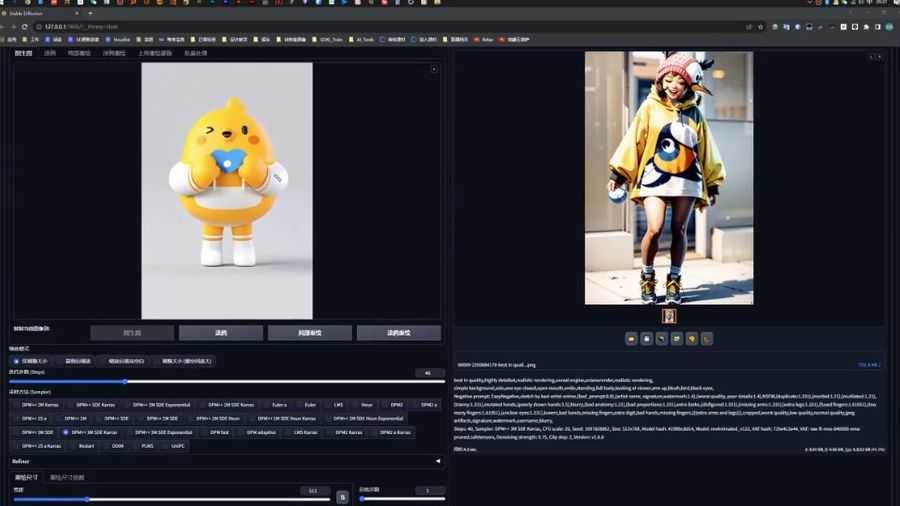Select the output gallery thumbnail
This screenshot has height=506, width=900.
click(x=669, y=316)
